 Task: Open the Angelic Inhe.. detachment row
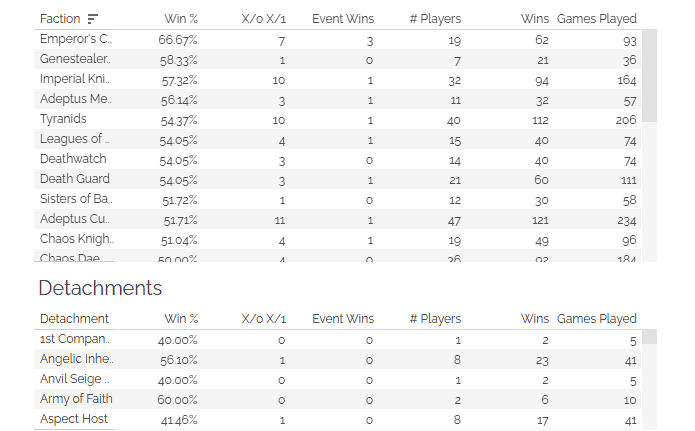click(338, 359)
